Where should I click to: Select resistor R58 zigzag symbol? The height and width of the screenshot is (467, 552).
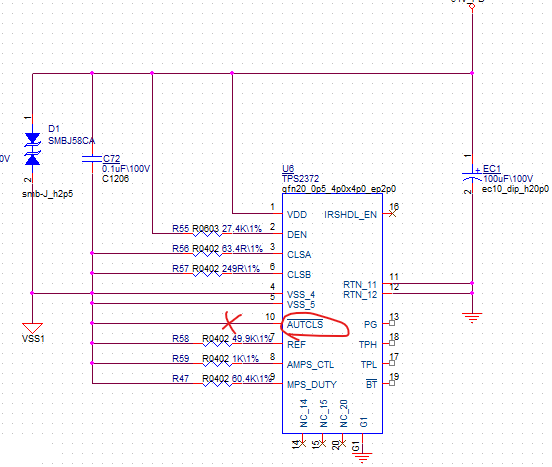tap(217, 343)
